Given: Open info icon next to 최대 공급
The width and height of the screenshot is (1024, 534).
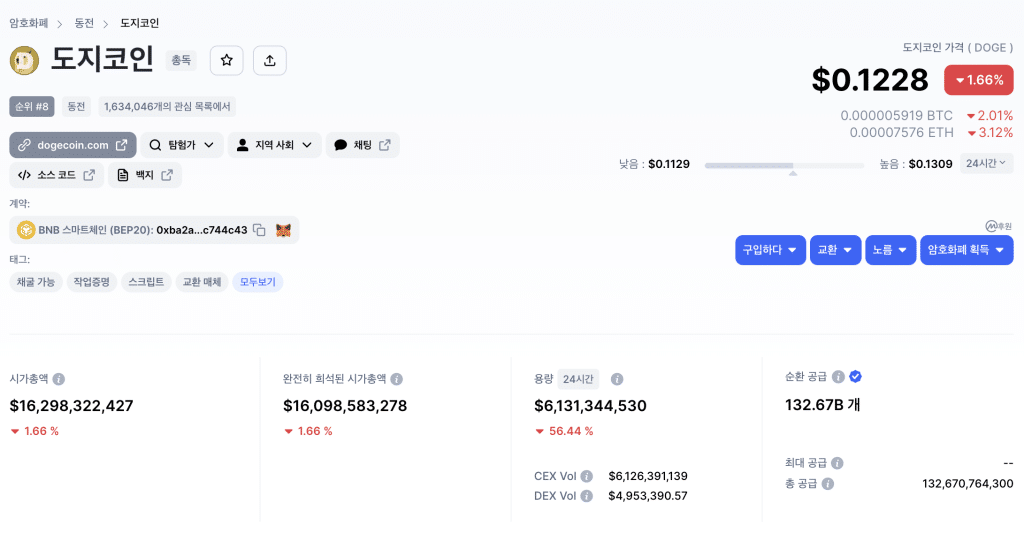Looking at the screenshot, I should pyautogui.click(x=837, y=463).
